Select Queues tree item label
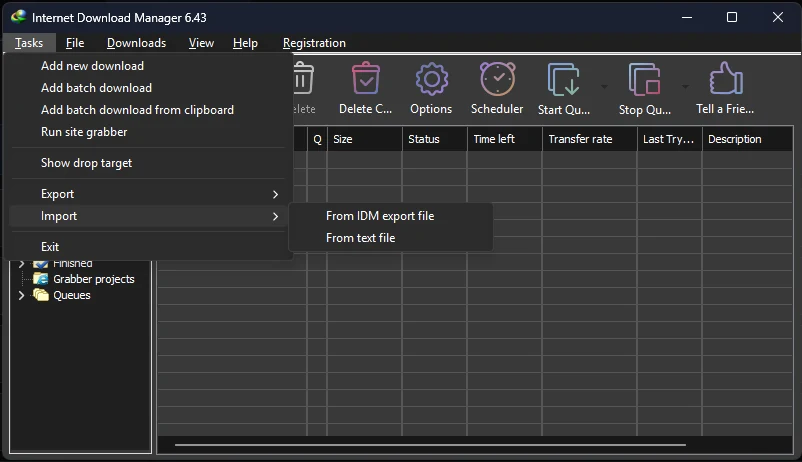This screenshot has height=462, width=802. [x=72, y=295]
